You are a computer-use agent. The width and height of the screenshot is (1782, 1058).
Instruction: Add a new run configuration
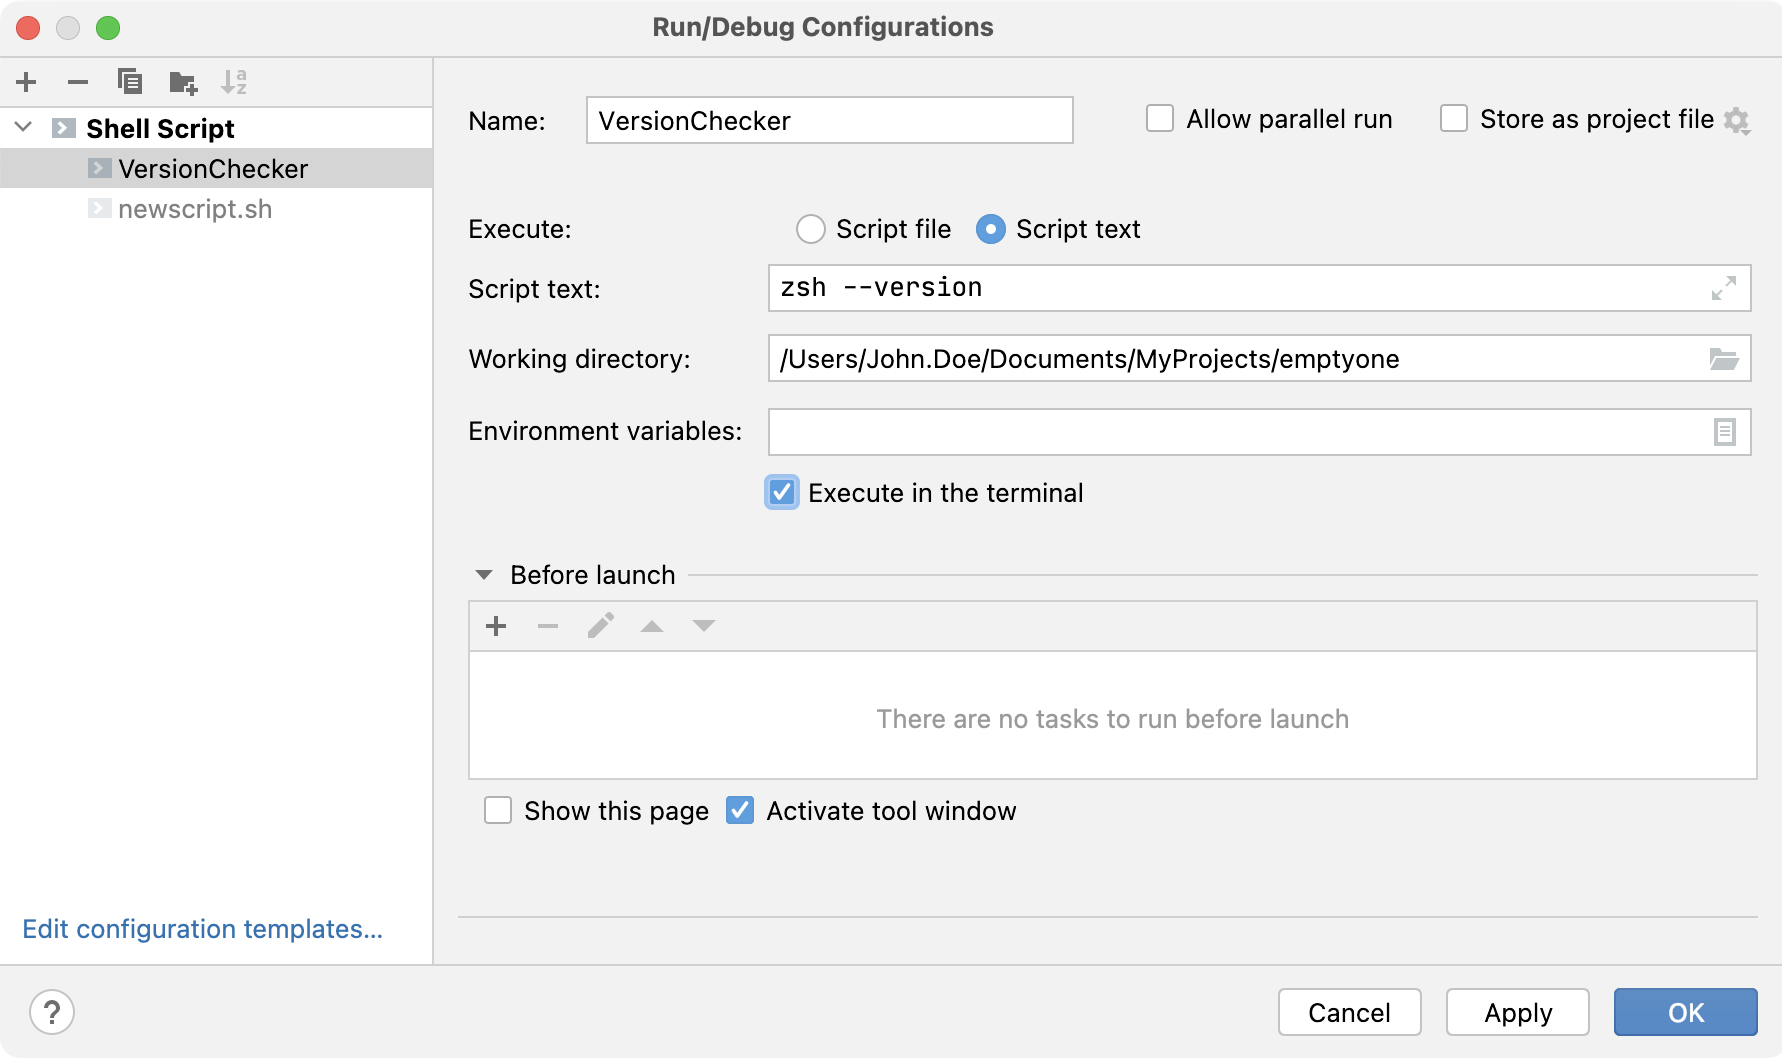[x=26, y=82]
